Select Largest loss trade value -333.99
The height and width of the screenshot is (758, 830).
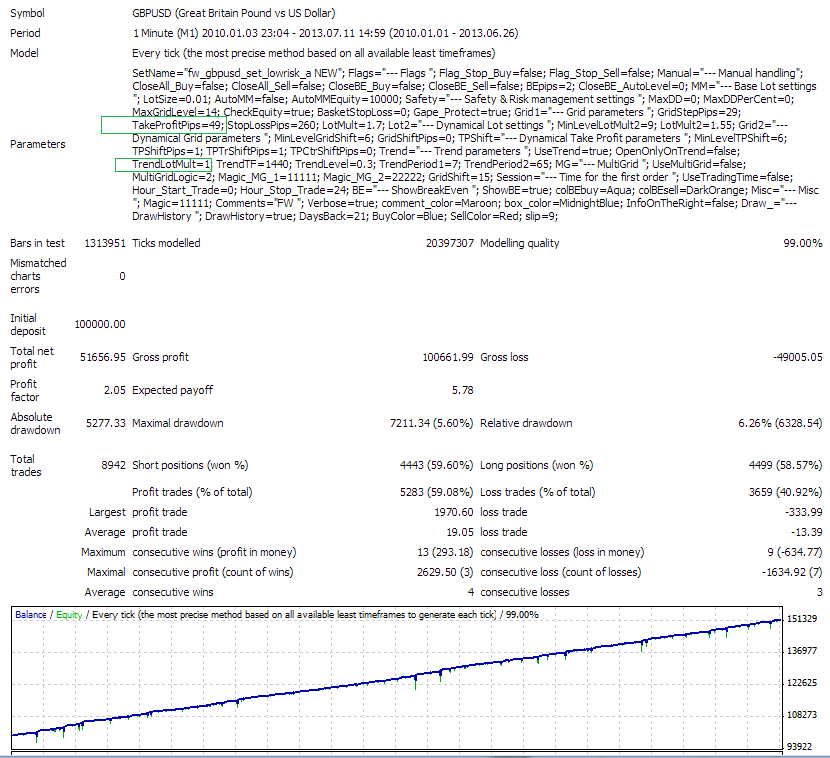(x=804, y=512)
